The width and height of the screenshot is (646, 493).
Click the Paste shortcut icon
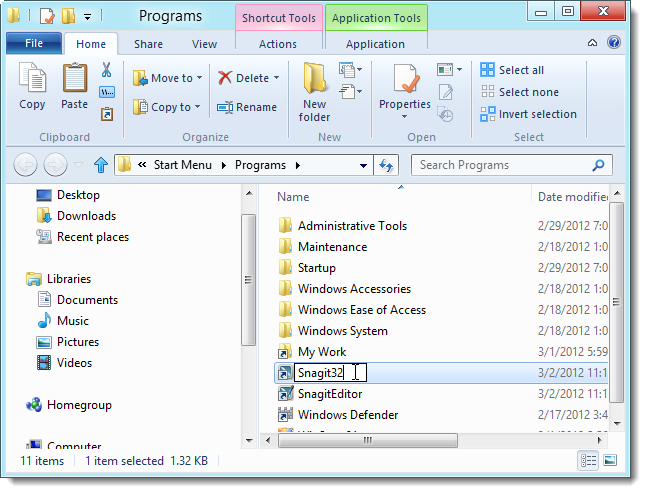pyautogui.click(x=107, y=114)
